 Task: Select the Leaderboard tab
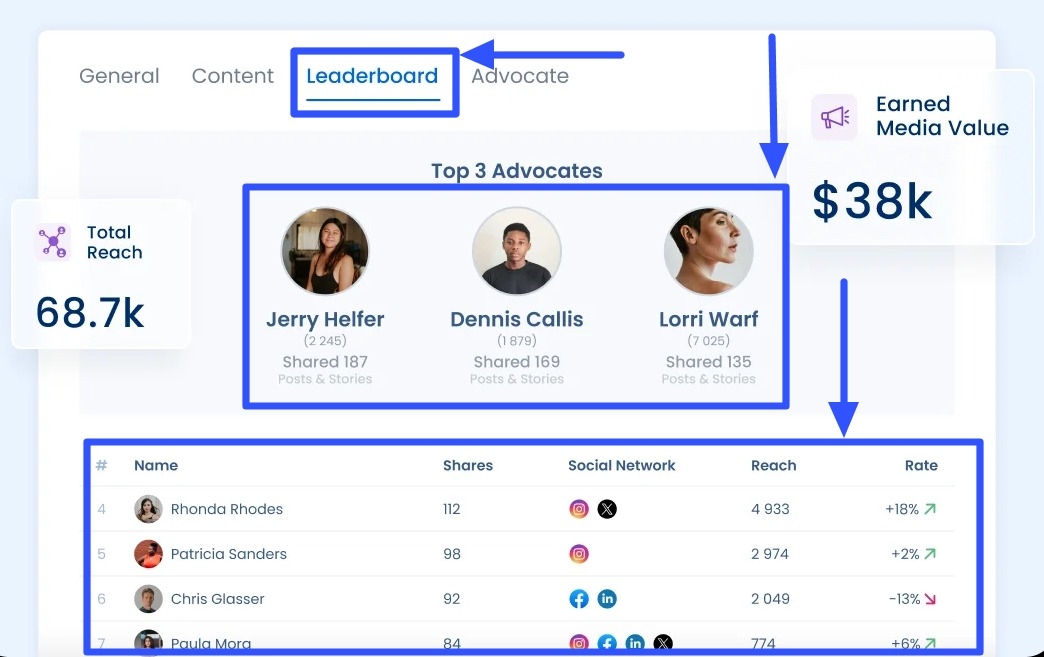click(x=372, y=75)
